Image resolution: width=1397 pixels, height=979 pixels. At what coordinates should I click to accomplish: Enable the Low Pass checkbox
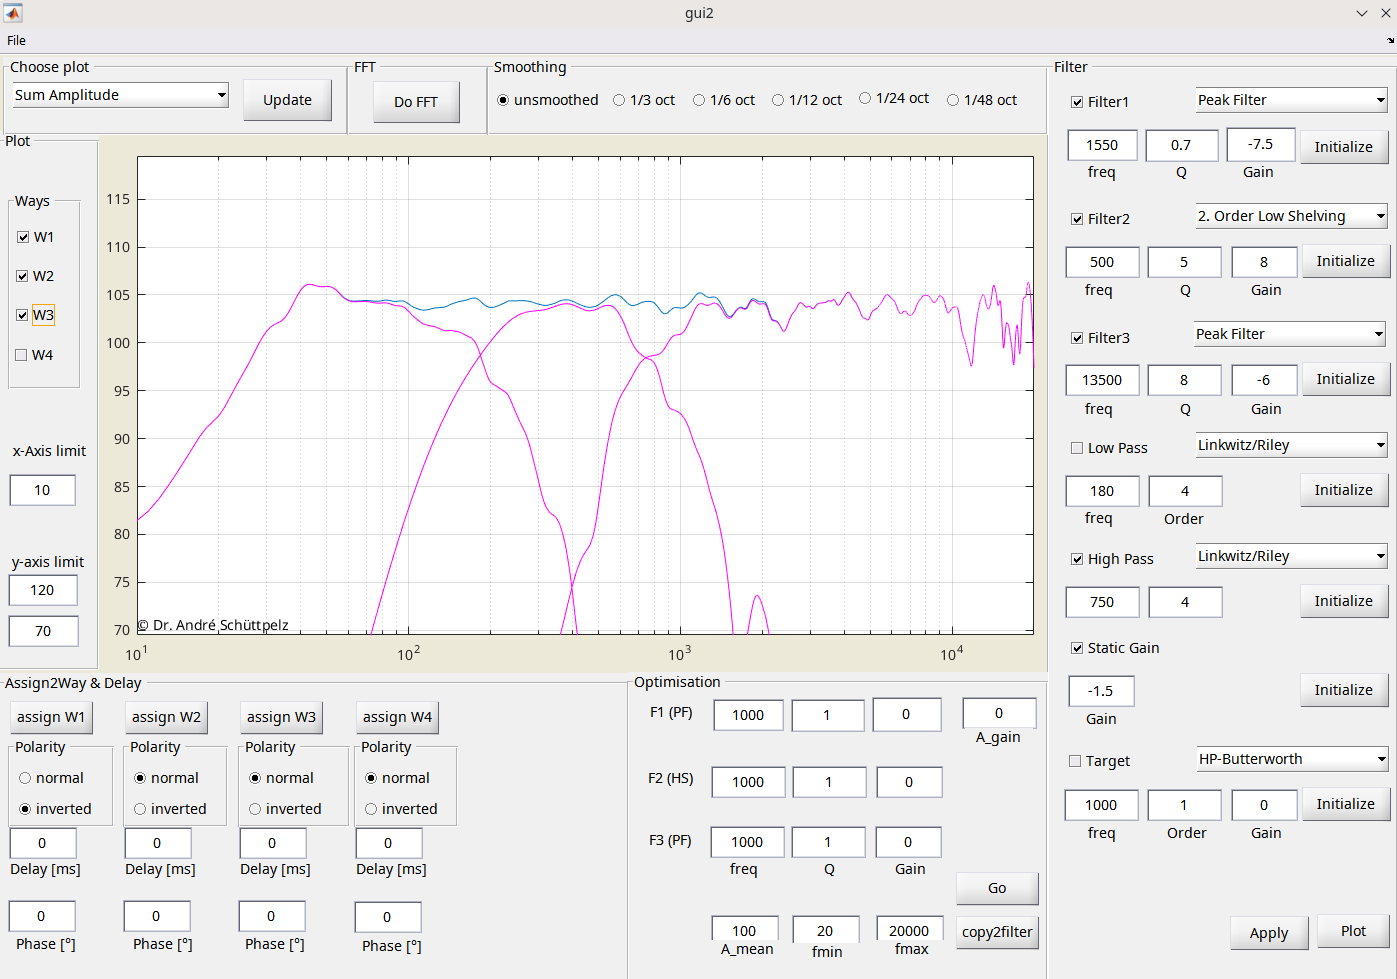coord(1077,448)
